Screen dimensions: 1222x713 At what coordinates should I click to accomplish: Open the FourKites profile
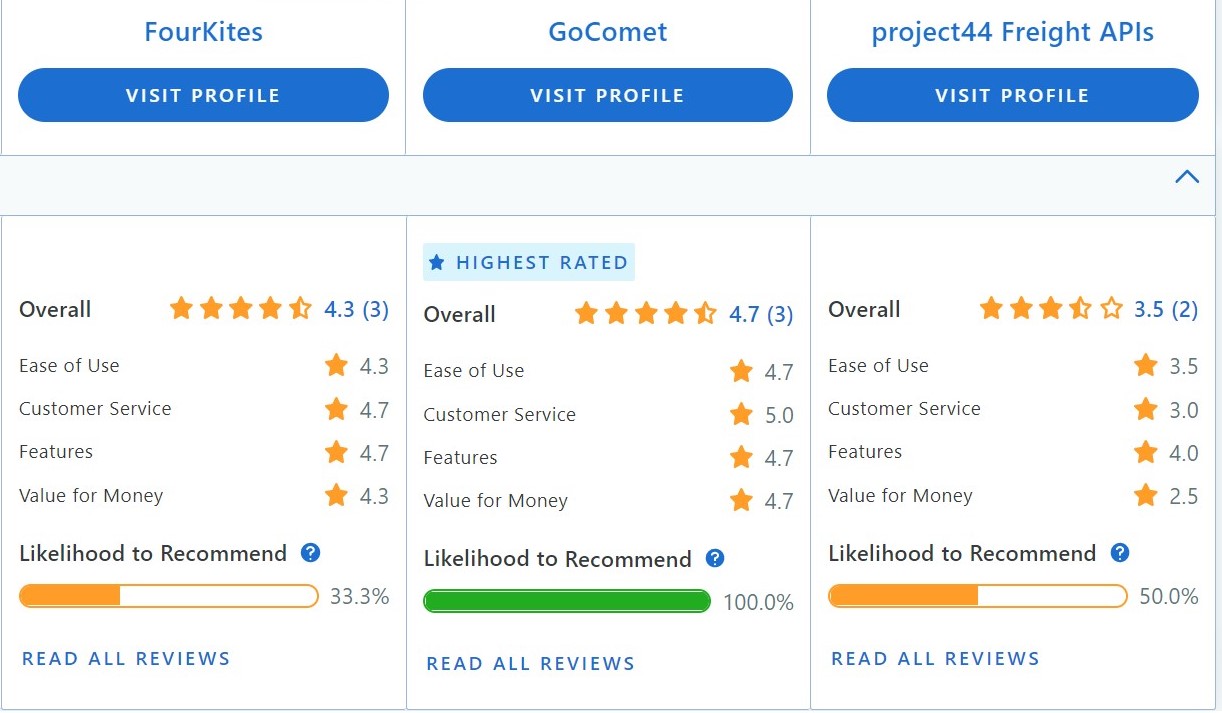click(x=203, y=95)
